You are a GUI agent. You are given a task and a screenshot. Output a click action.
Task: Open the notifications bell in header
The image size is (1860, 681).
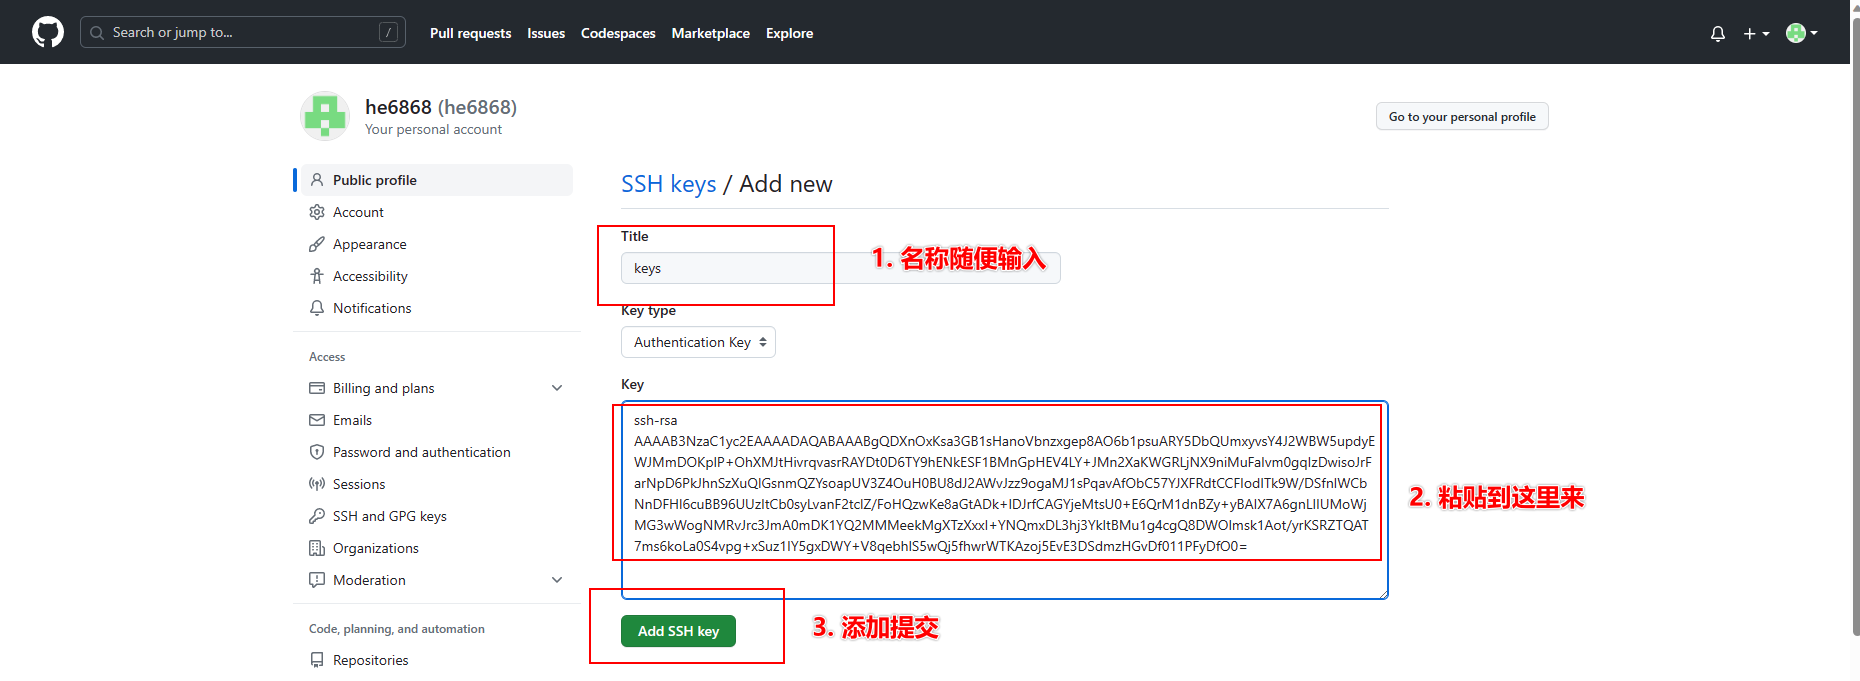(1718, 34)
